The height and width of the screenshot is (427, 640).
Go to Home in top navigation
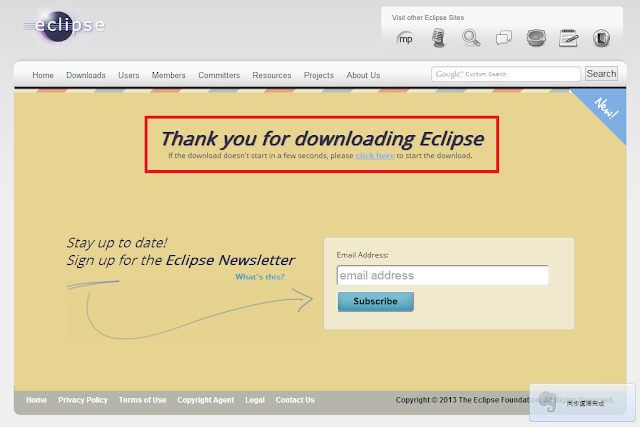[43, 75]
